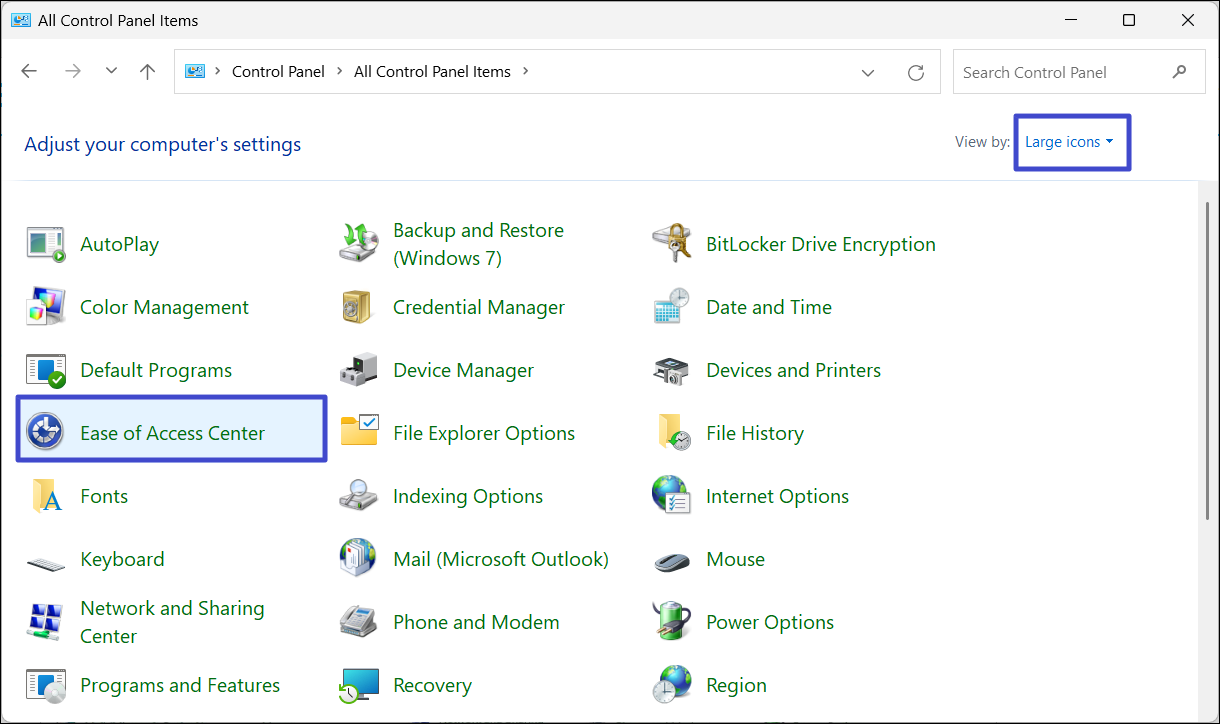Screen dimensions: 1220x724
Task: Click the vertical scrollbar
Action: click(1207, 360)
